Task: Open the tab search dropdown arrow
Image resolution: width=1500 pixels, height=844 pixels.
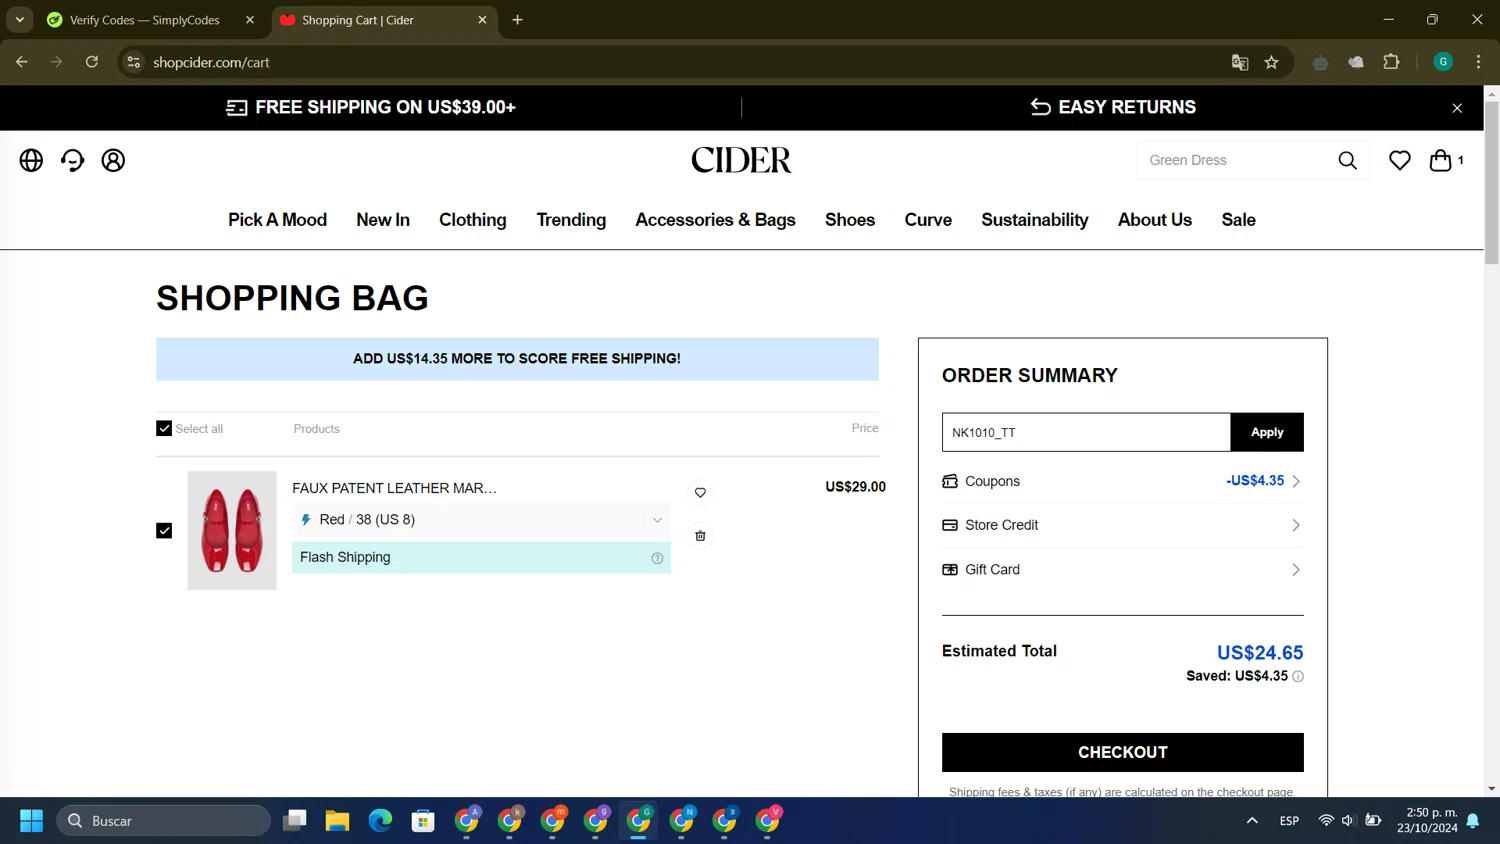Action: tap(19, 20)
